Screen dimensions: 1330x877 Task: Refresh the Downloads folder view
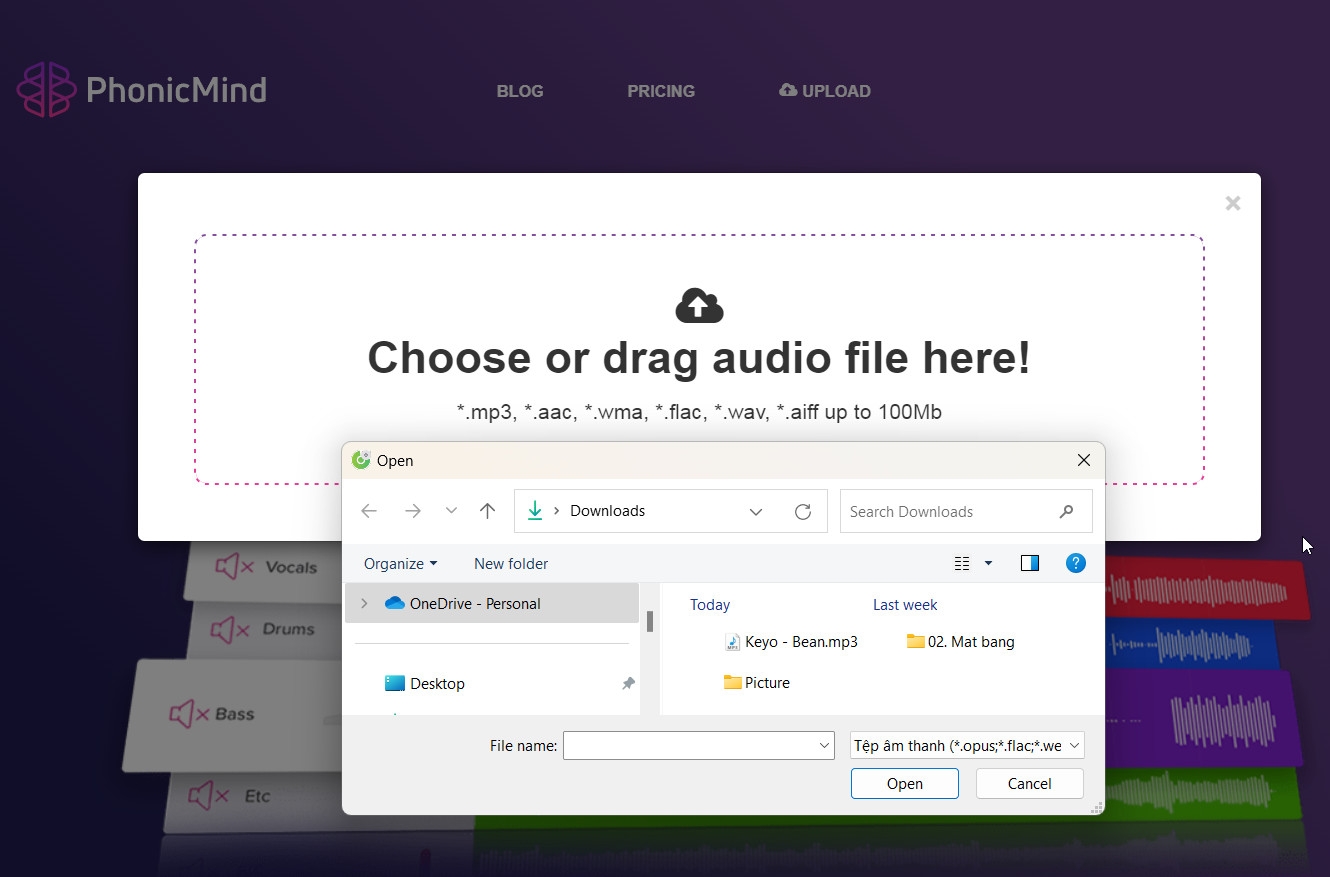803,512
